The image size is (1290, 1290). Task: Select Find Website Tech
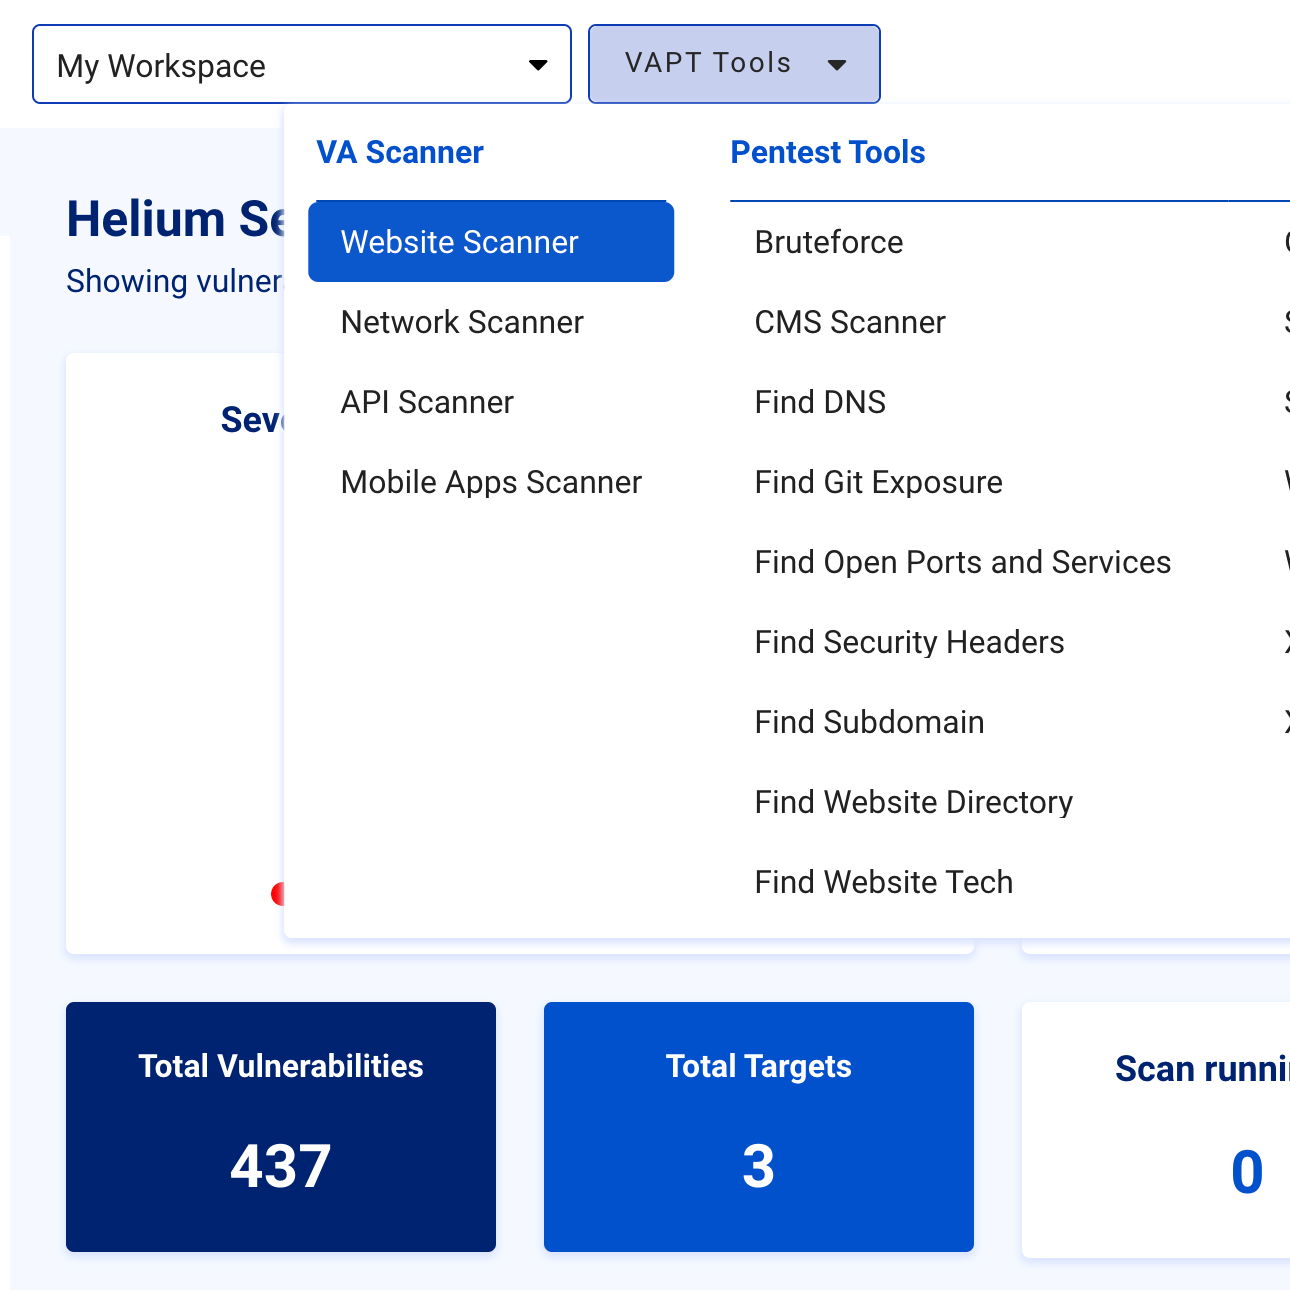coord(883,882)
